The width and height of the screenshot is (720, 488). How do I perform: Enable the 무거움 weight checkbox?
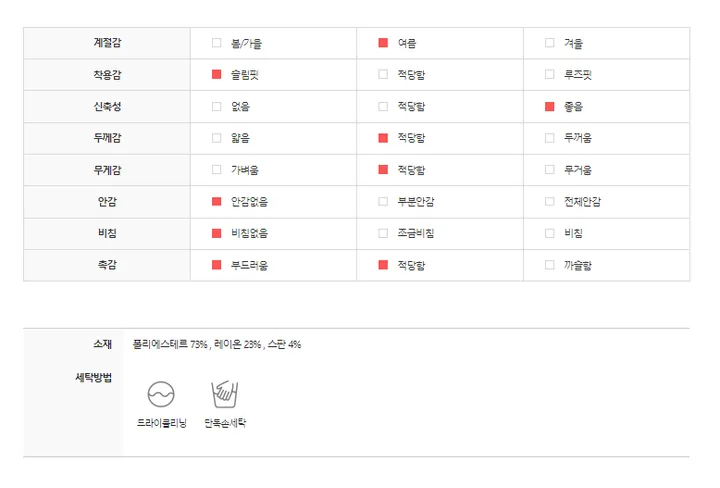[x=549, y=170]
